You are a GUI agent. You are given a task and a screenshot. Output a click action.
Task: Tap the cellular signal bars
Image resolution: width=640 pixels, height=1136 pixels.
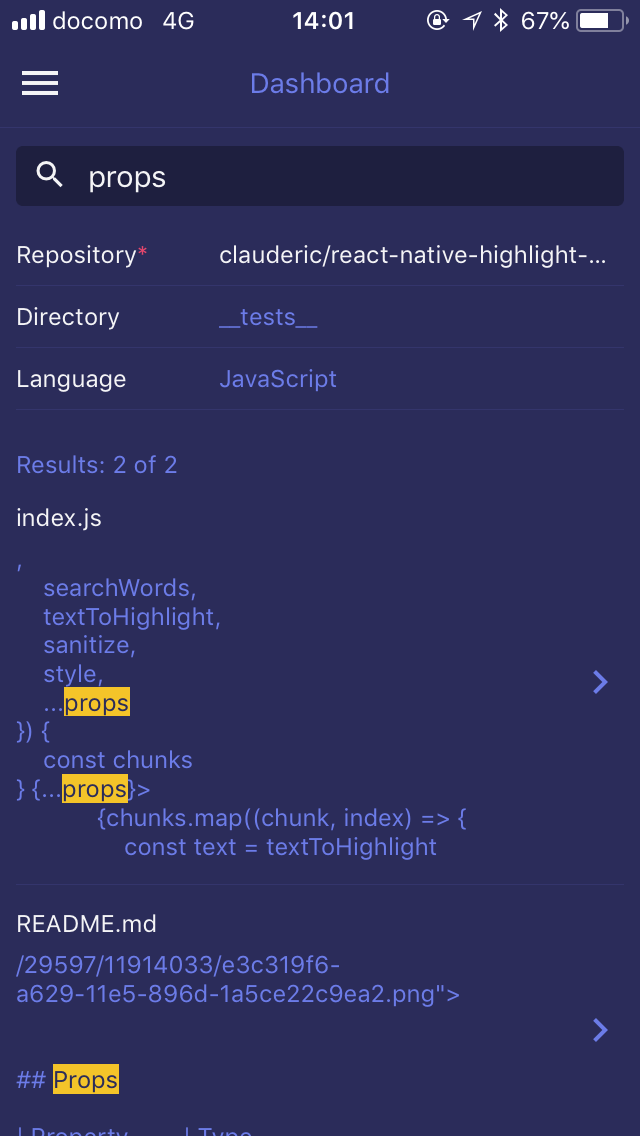coord(28,20)
